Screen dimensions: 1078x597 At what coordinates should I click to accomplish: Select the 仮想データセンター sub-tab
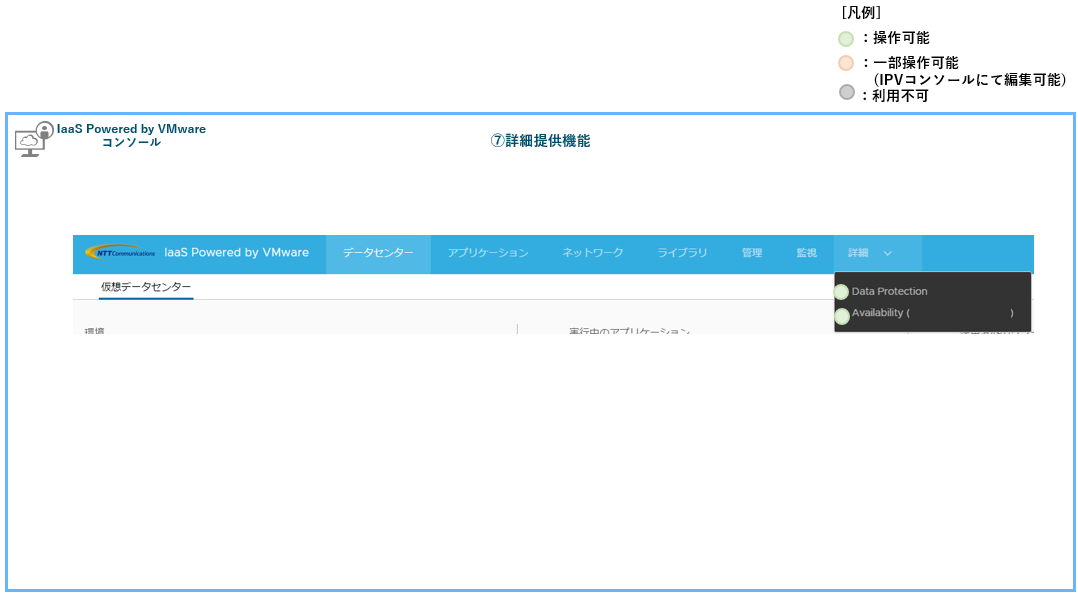pos(146,287)
